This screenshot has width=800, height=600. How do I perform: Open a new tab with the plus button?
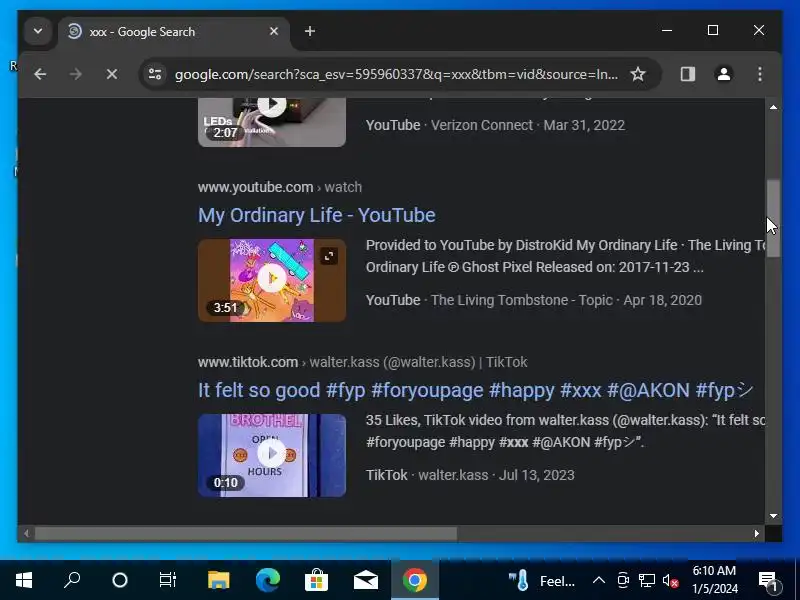coord(310,32)
